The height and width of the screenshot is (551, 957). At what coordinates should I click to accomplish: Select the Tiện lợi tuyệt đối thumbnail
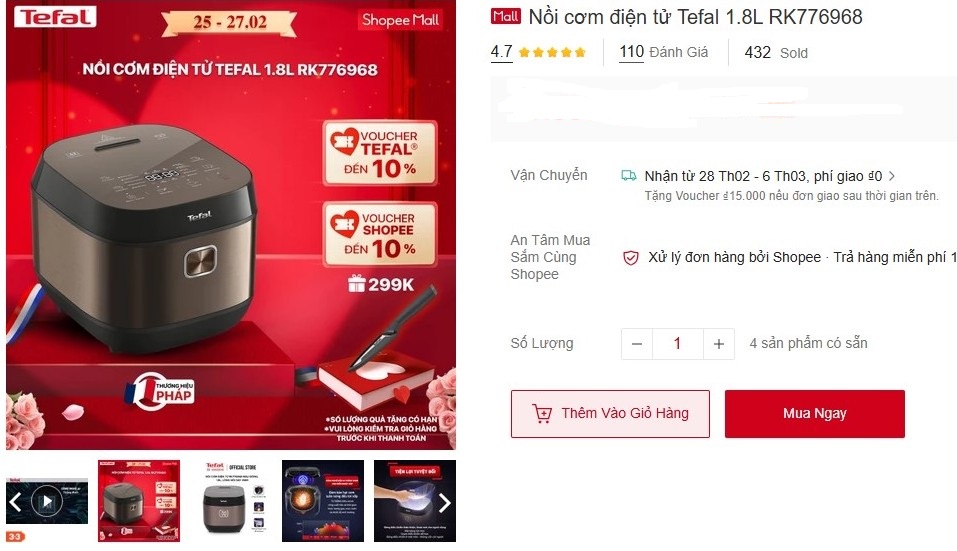click(415, 501)
